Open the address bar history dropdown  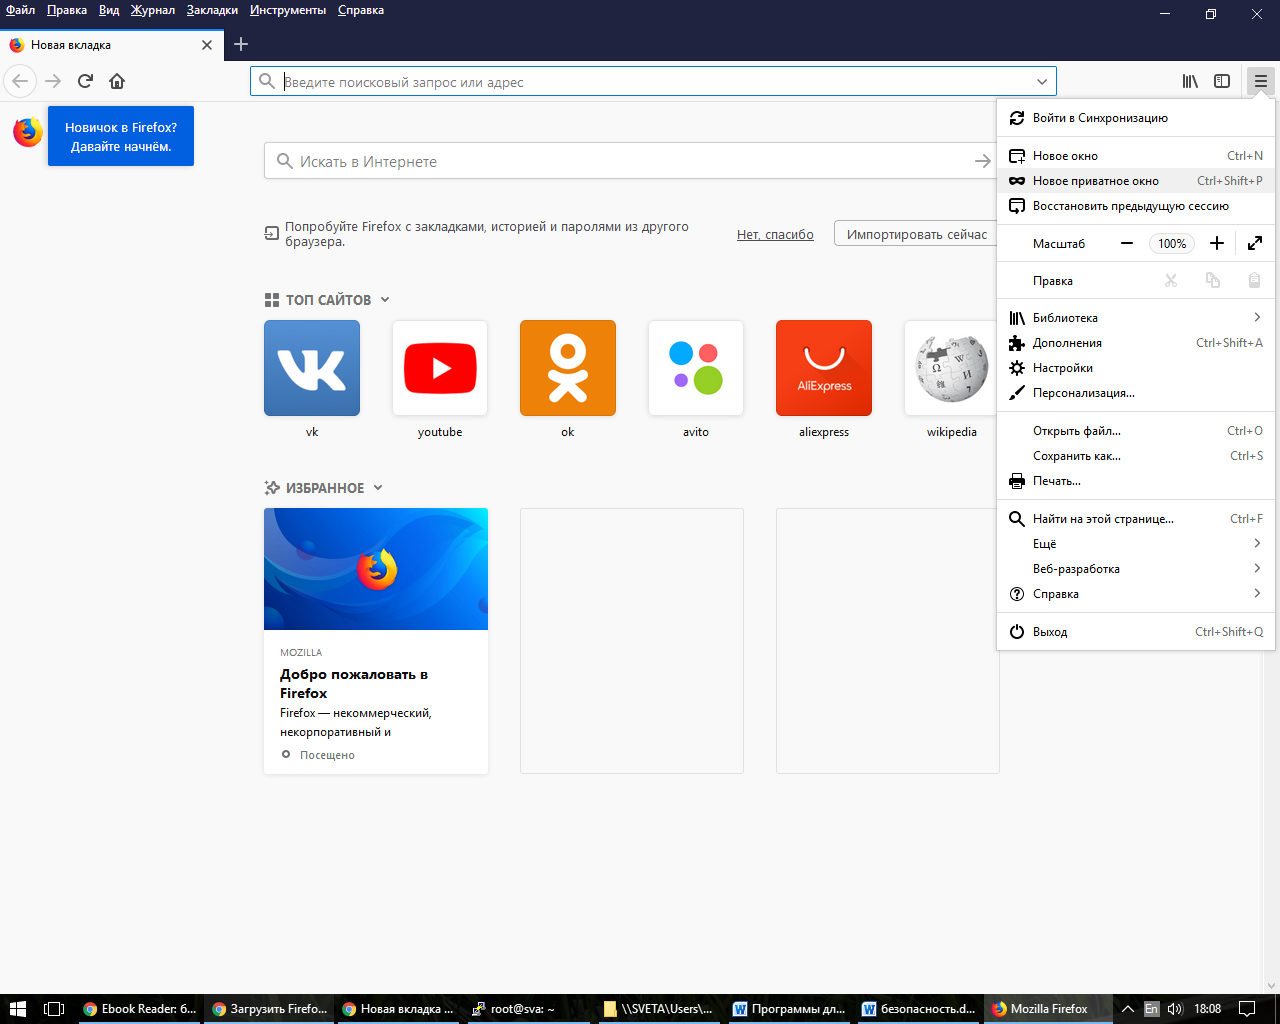(x=1042, y=82)
